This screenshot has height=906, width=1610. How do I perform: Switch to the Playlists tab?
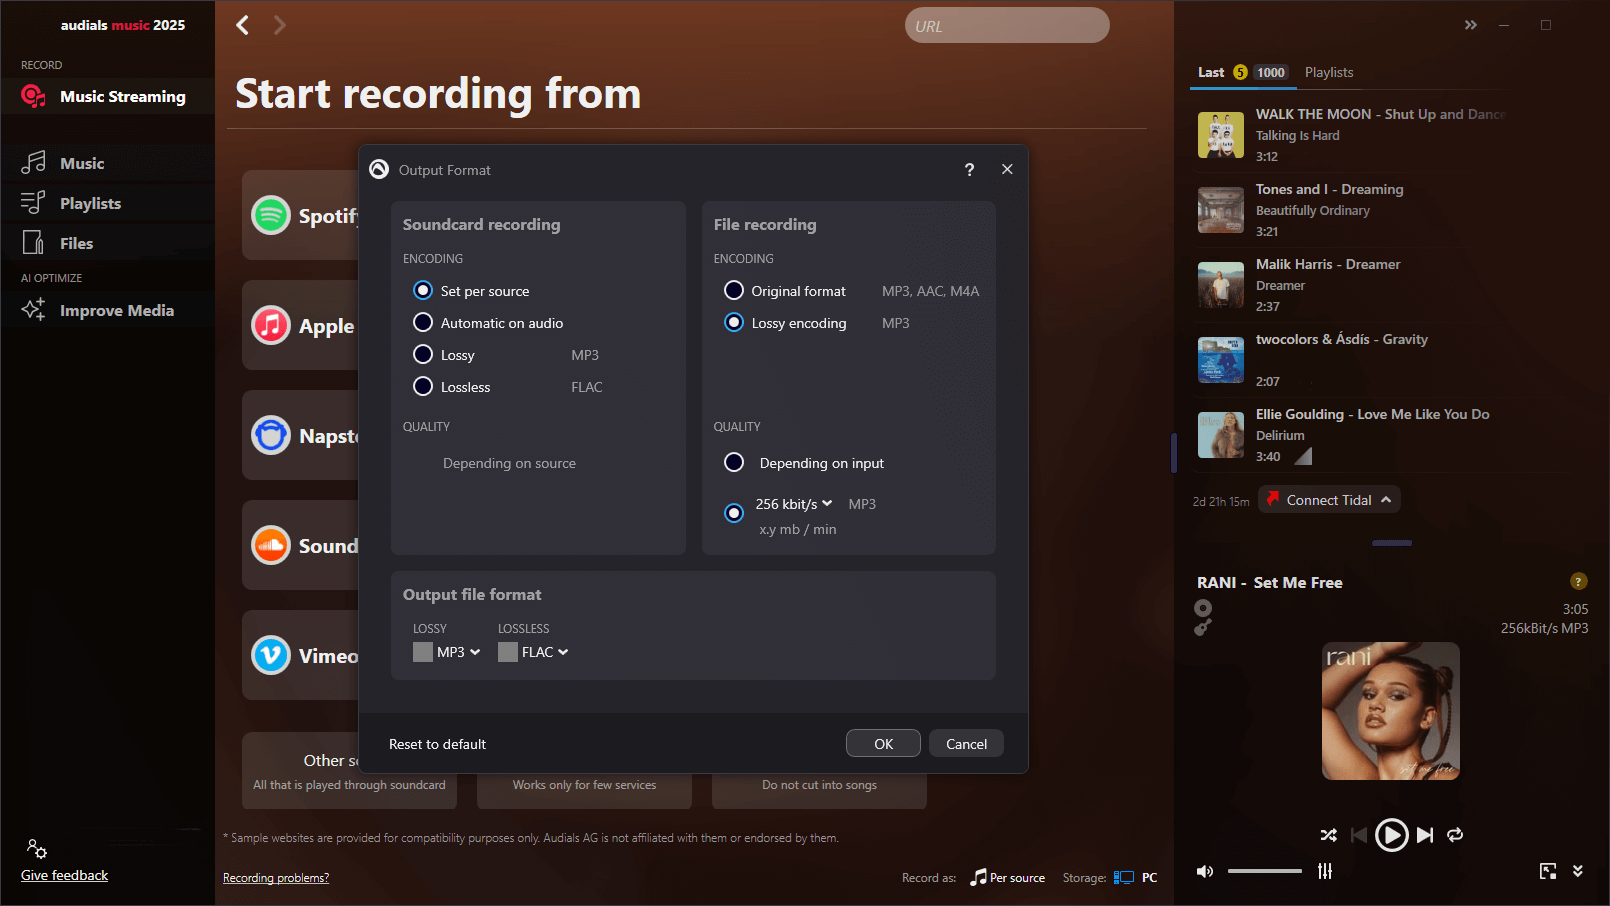click(x=1328, y=72)
